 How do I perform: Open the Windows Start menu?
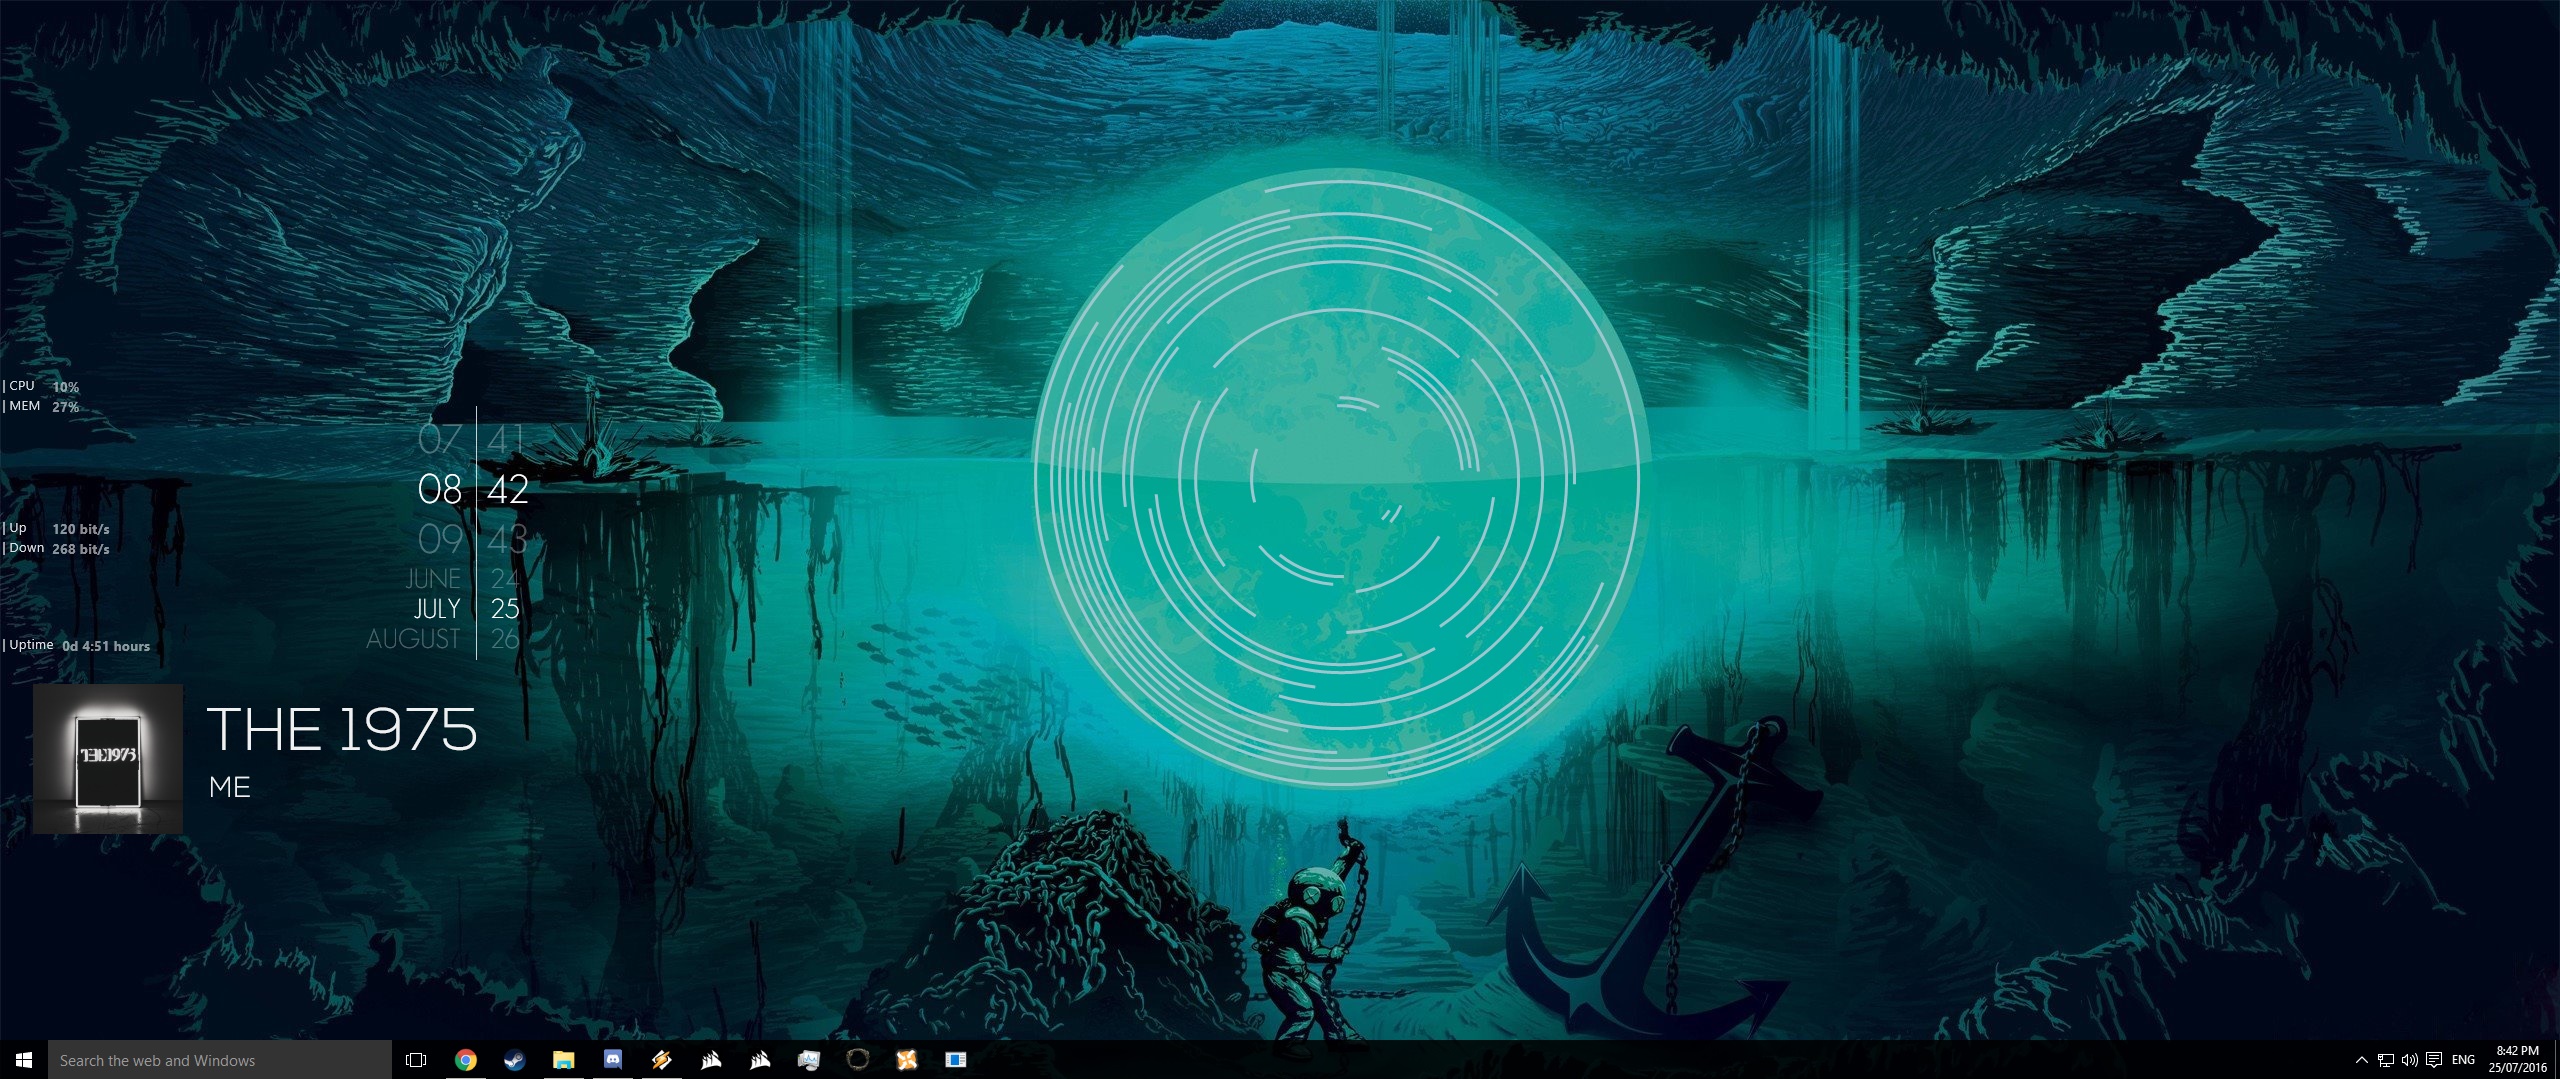tap(24, 1060)
